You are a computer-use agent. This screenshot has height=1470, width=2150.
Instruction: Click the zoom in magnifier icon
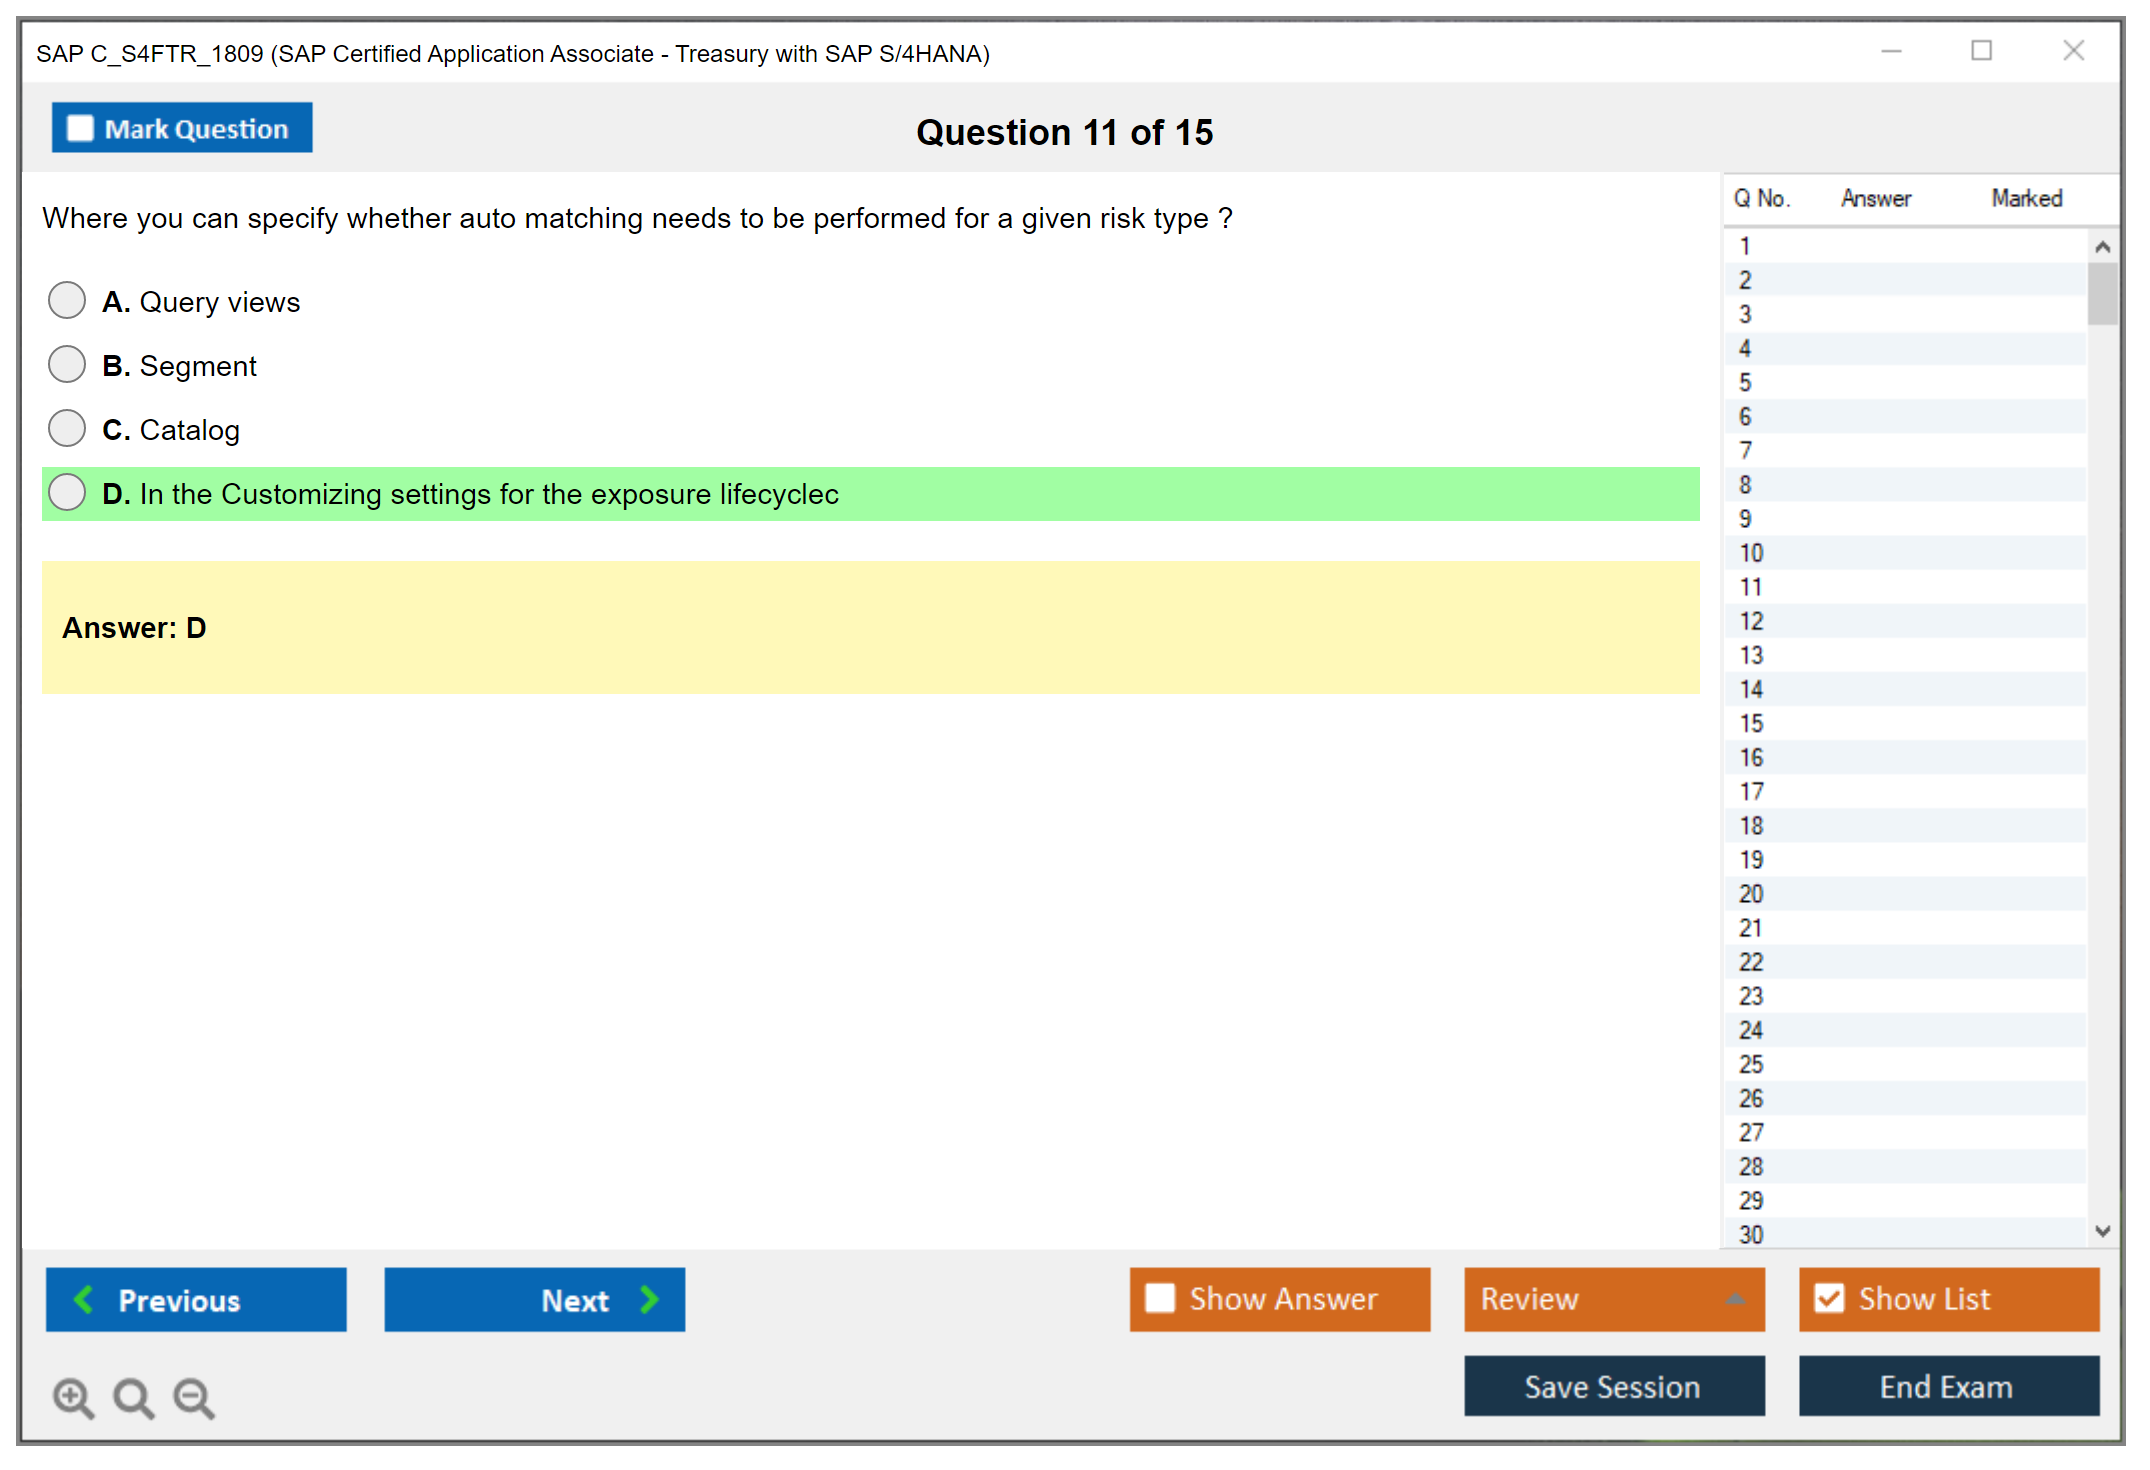click(x=73, y=1397)
